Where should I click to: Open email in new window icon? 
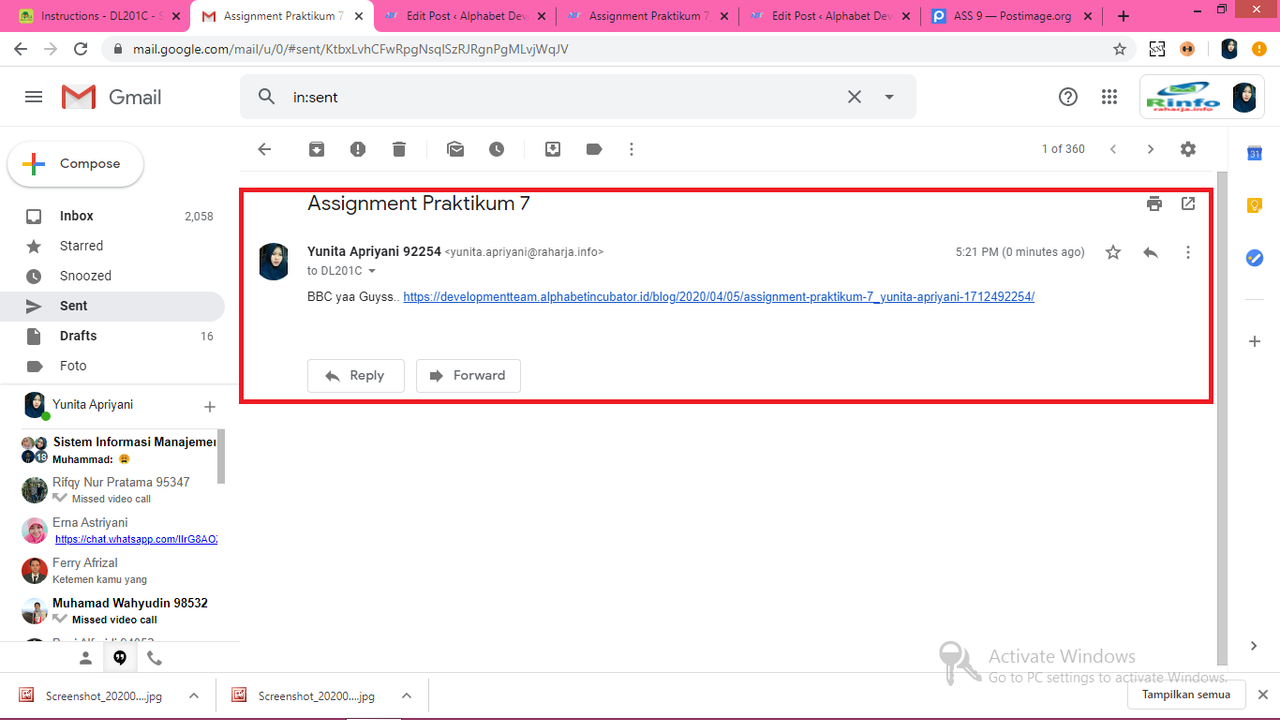(1188, 203)
